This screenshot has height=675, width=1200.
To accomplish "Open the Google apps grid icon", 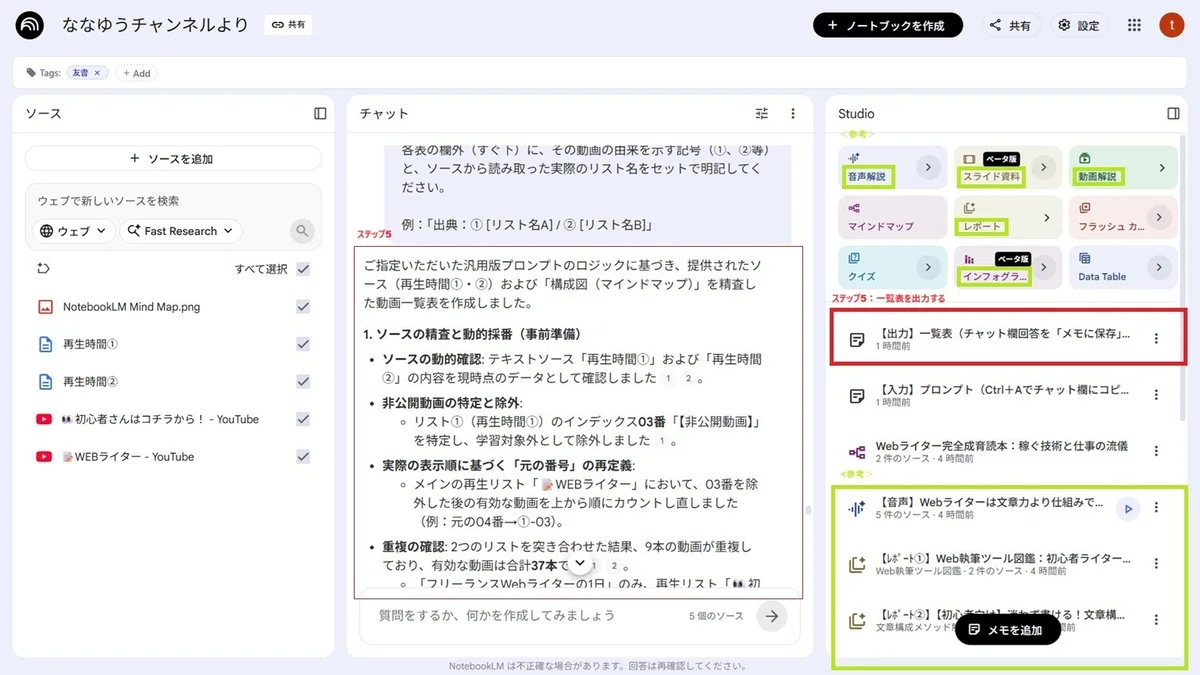I will click(x=1134, y=25).
